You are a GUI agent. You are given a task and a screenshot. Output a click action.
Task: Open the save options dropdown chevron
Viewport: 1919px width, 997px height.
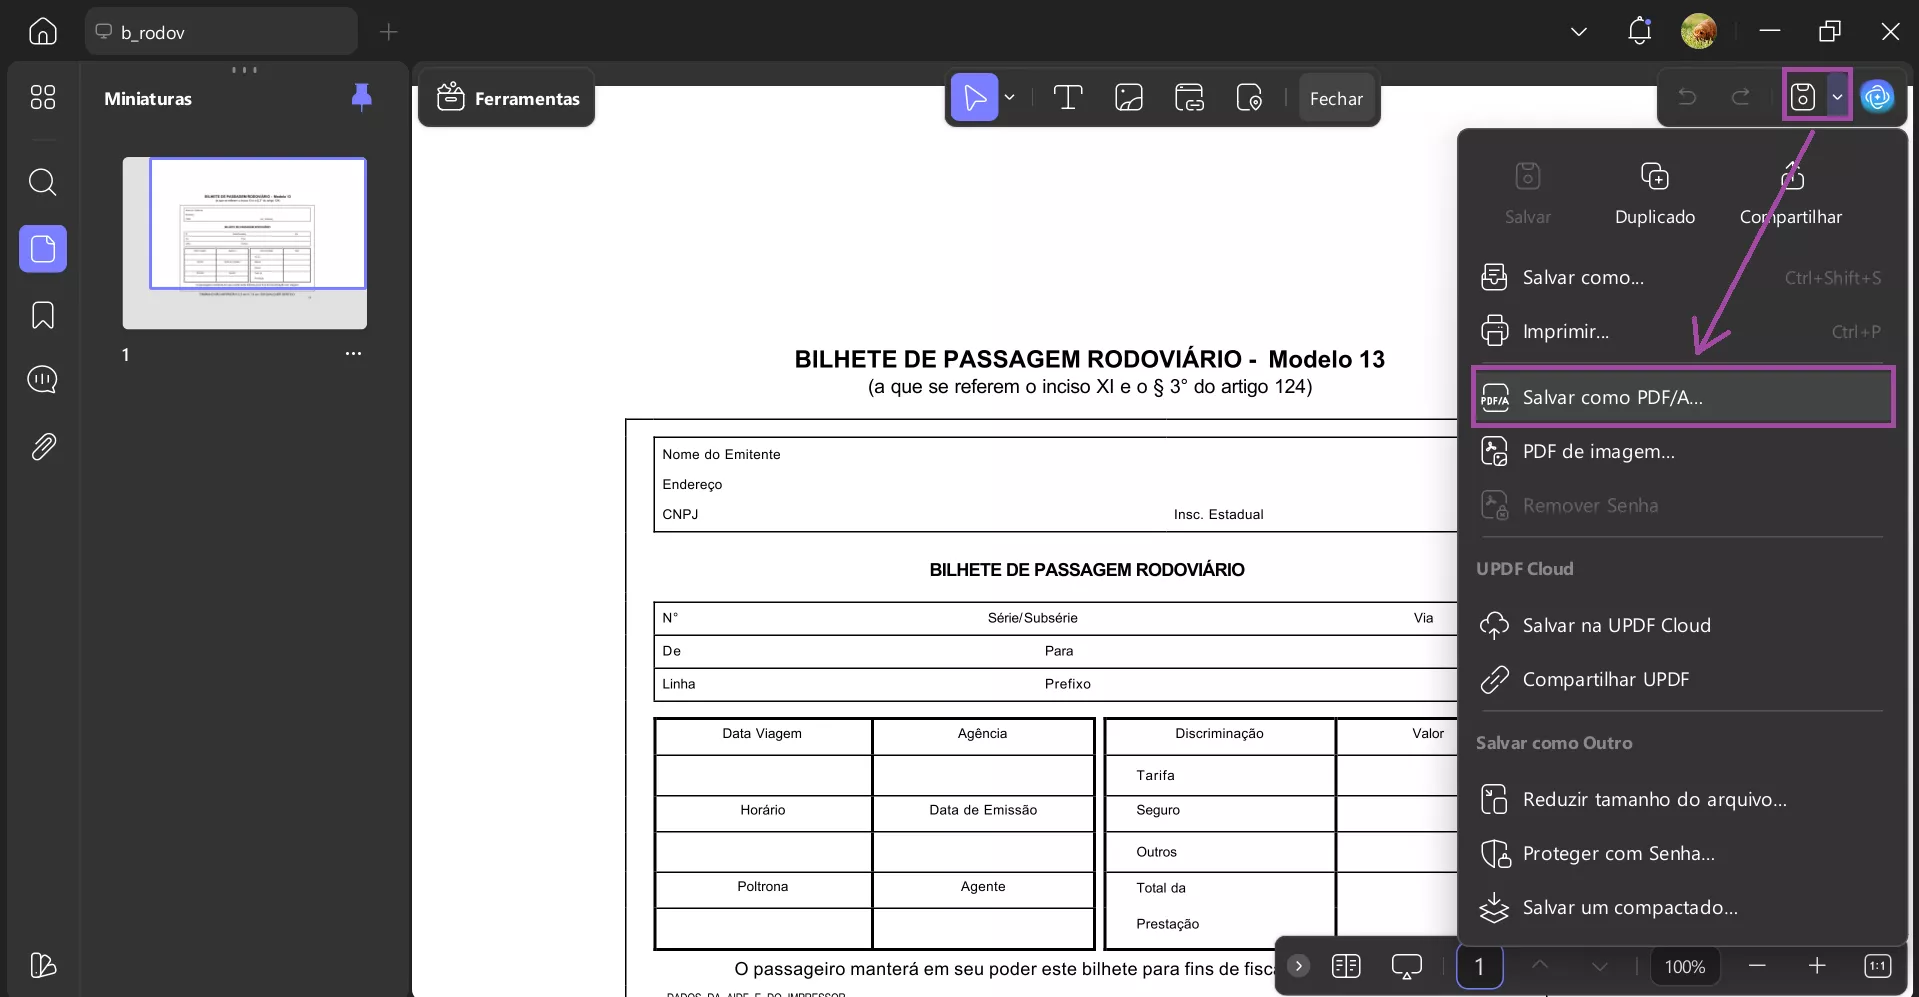(x=1838, y=96)
